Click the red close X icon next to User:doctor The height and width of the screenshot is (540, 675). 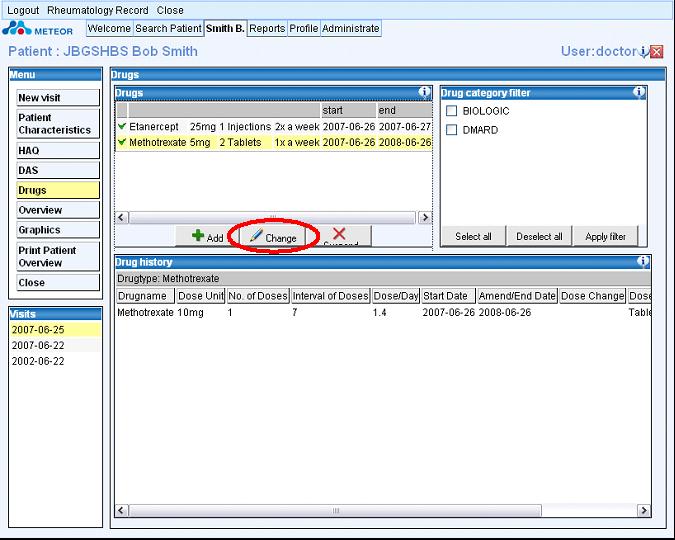[656, 52]
